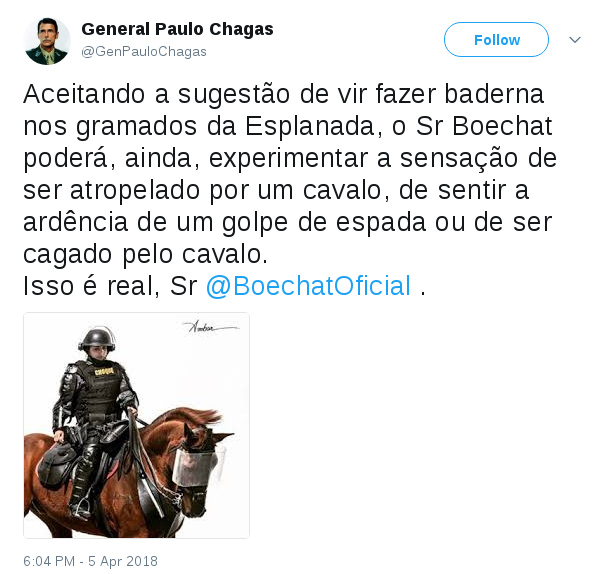The image size is (597, 574).
Task: Click the CHOQUE vest label on rider
Action: (104, 372)
